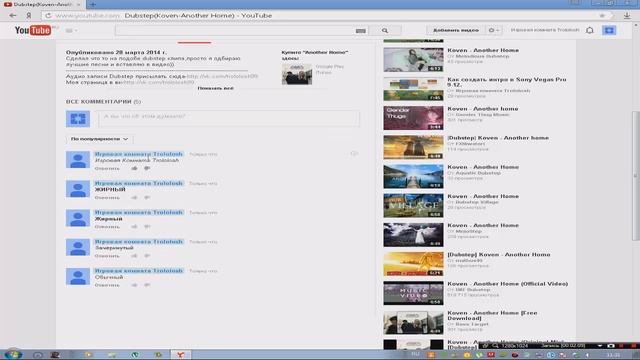Open the Windows Start button
This screenshot has height=360, width=640.
click(12, 355)
